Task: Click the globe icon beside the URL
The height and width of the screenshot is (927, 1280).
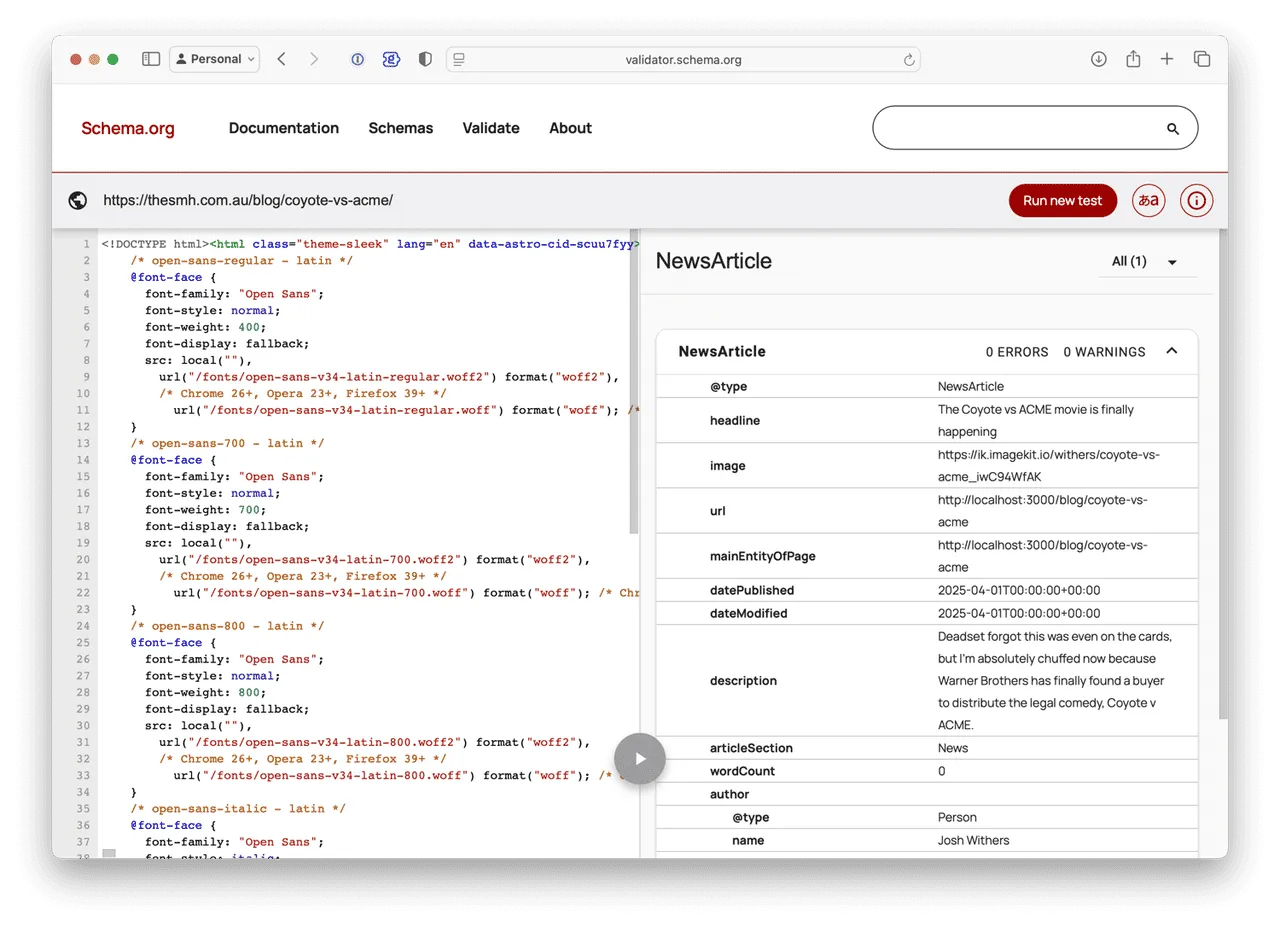Action: 78,200
